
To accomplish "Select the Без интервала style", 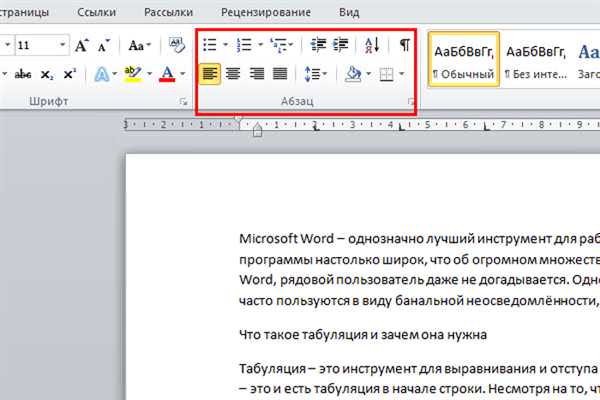I will click(536, 59).
